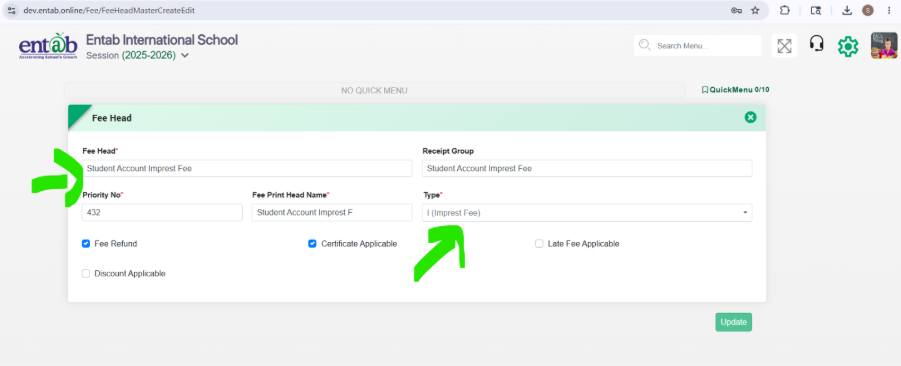Click the Search Menu box
The width and height of the screenshot is (901, 366).
(698, 45)
